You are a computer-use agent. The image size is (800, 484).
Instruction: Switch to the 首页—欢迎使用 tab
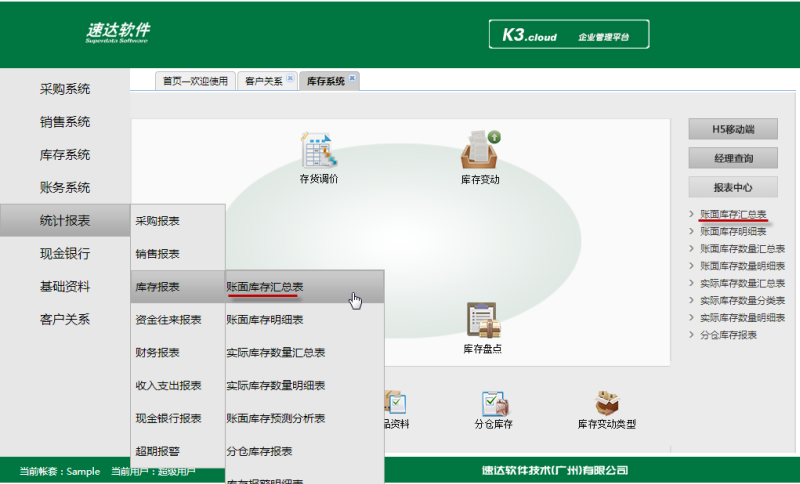pyautogui.click(x=196, y=81)
